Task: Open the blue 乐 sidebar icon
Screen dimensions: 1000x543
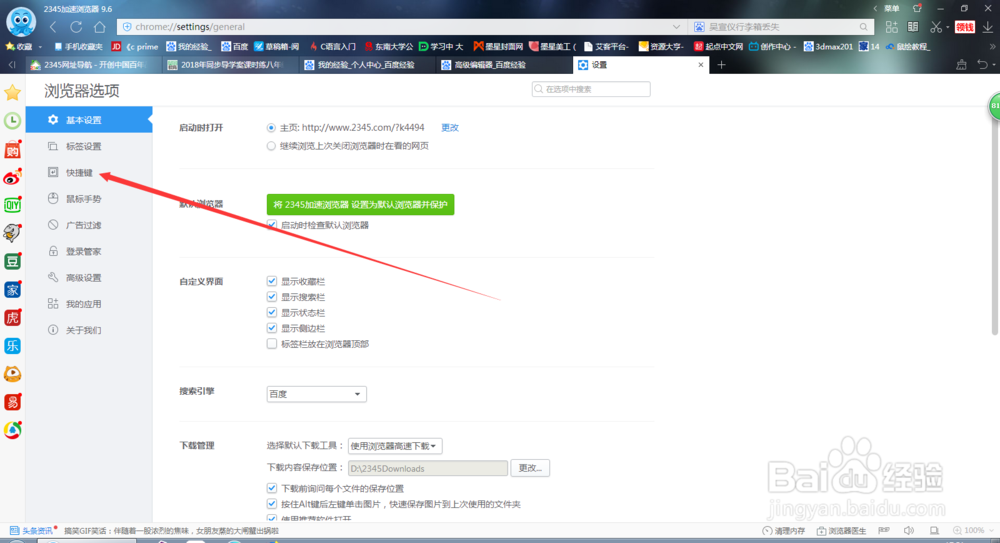Action: pos(12,346)
